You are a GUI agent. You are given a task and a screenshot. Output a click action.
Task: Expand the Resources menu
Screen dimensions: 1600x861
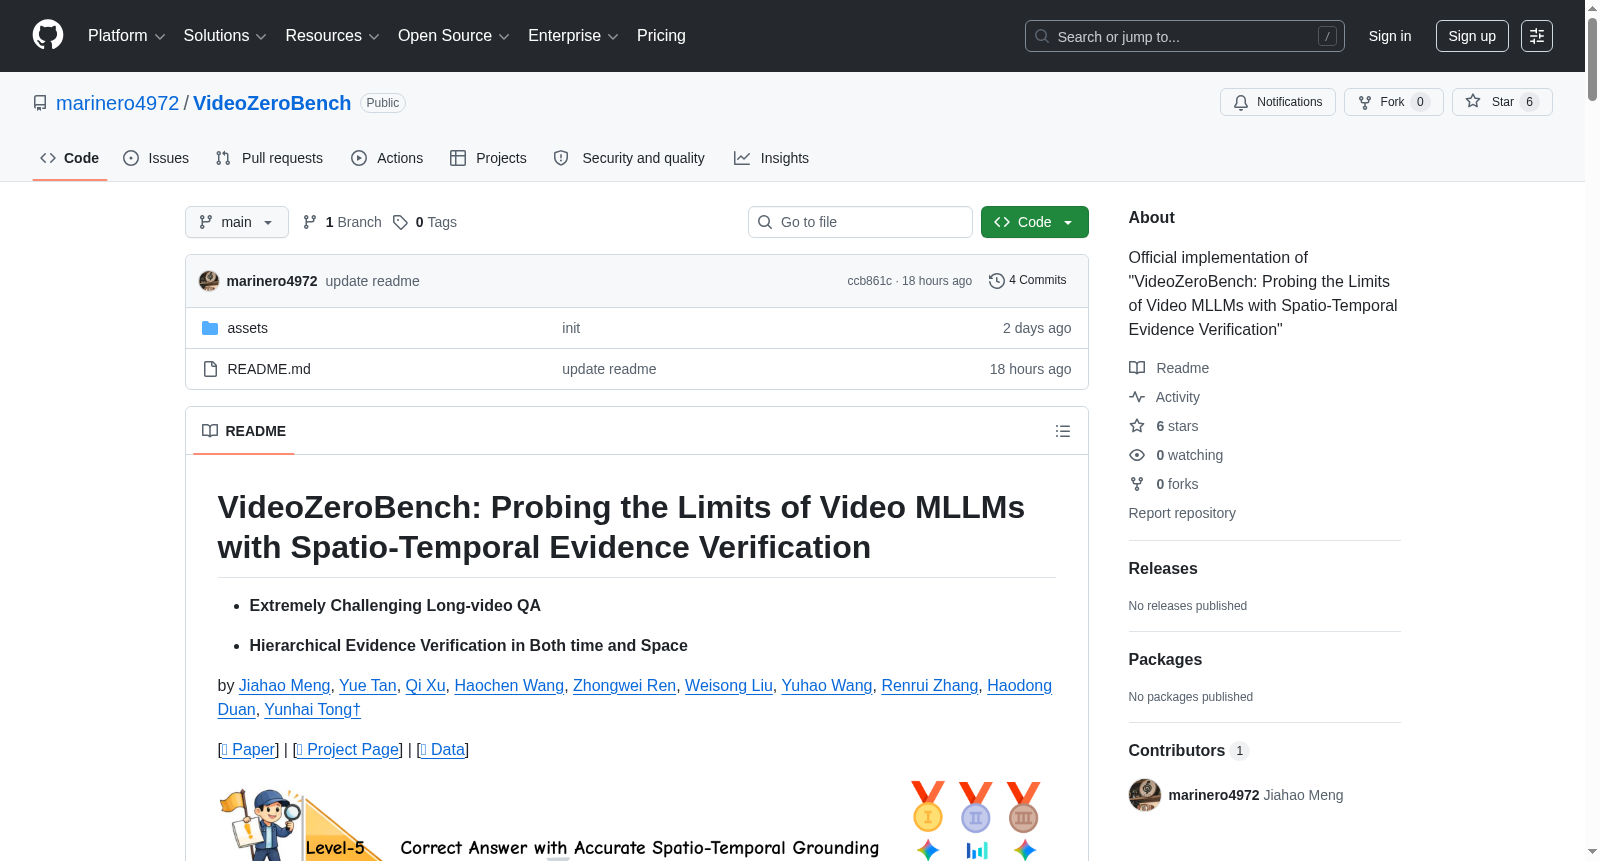[332, 36]
